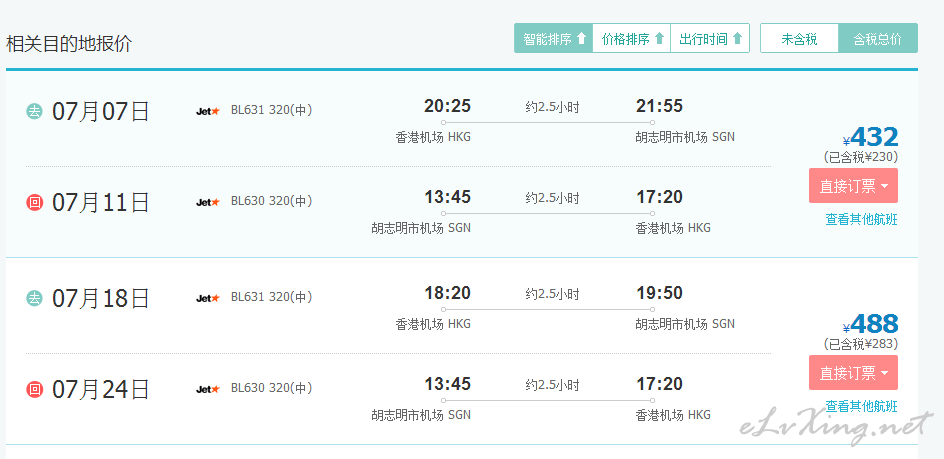Click Jetstar logo on the 07月18日 flight
Viewport: 944px width, 459px height.
pyautogui.click(x=208, y=298)
